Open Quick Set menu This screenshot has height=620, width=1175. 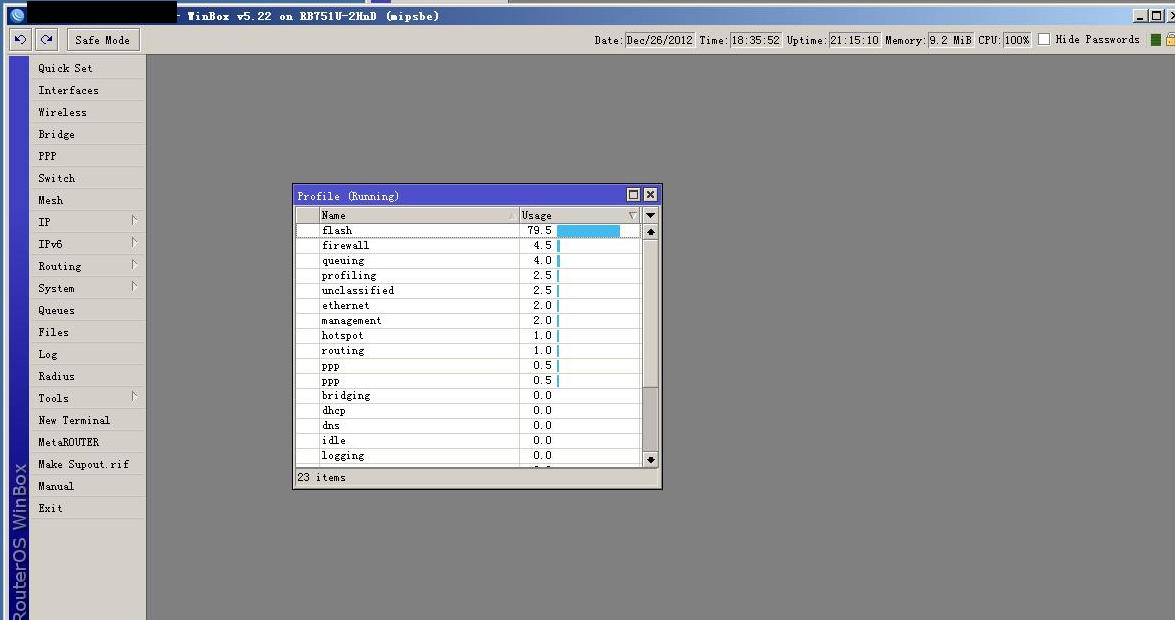(x=87, y=68)
